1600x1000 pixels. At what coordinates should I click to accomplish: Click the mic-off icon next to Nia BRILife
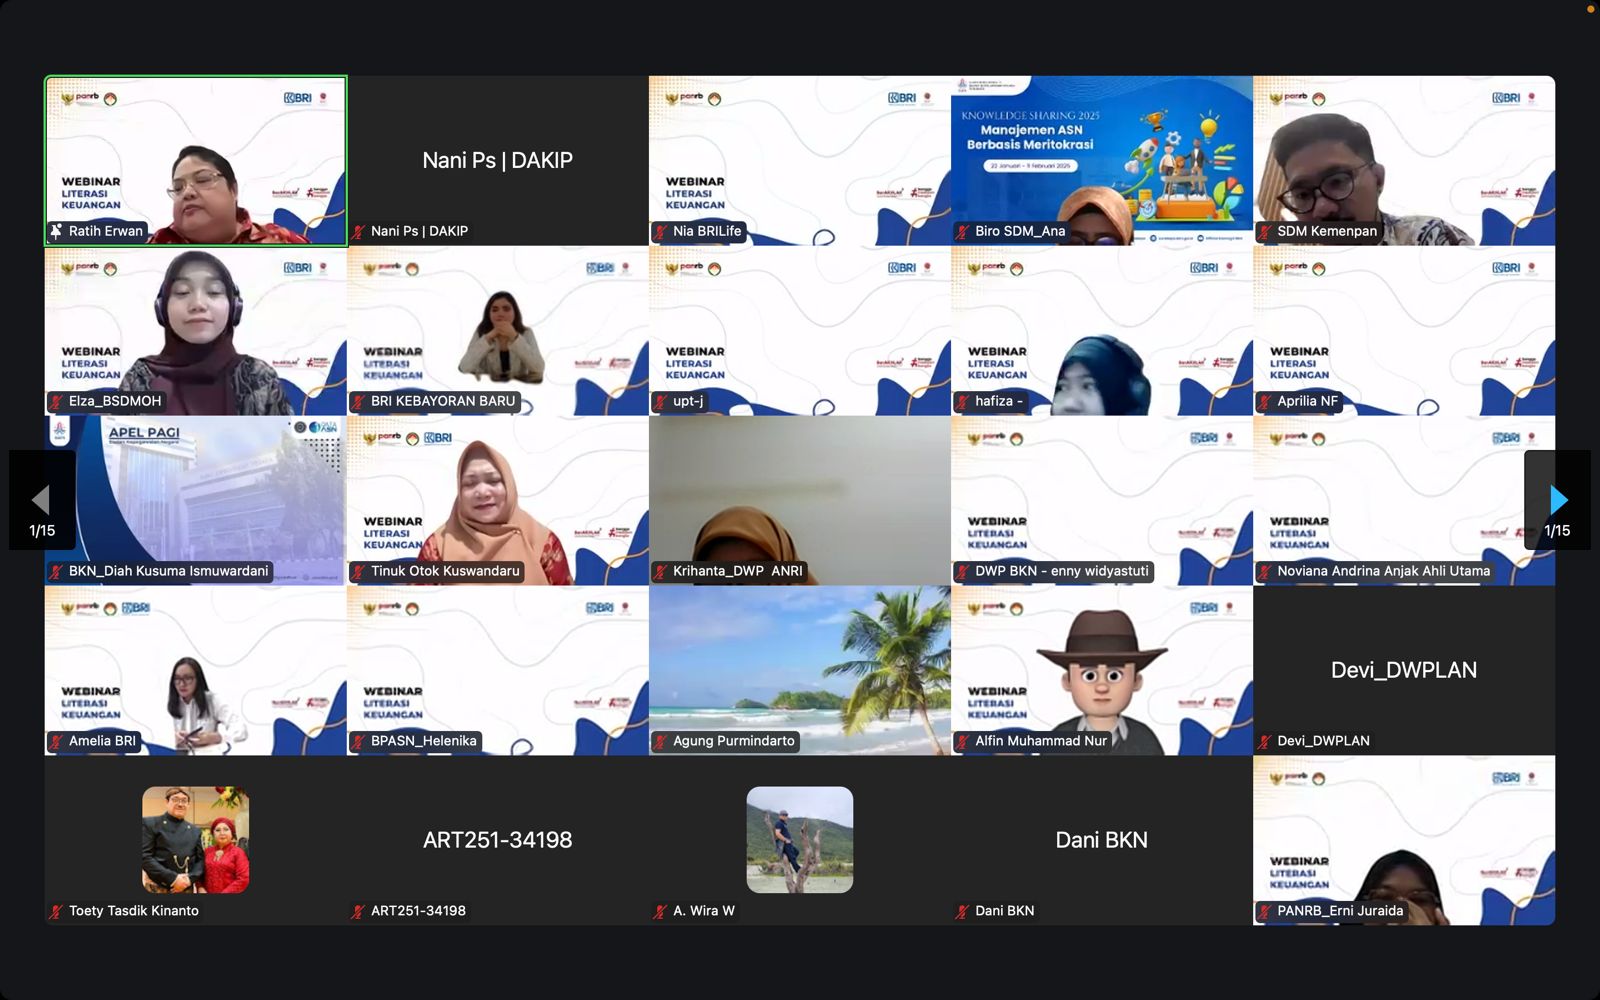tap(660, 231)
